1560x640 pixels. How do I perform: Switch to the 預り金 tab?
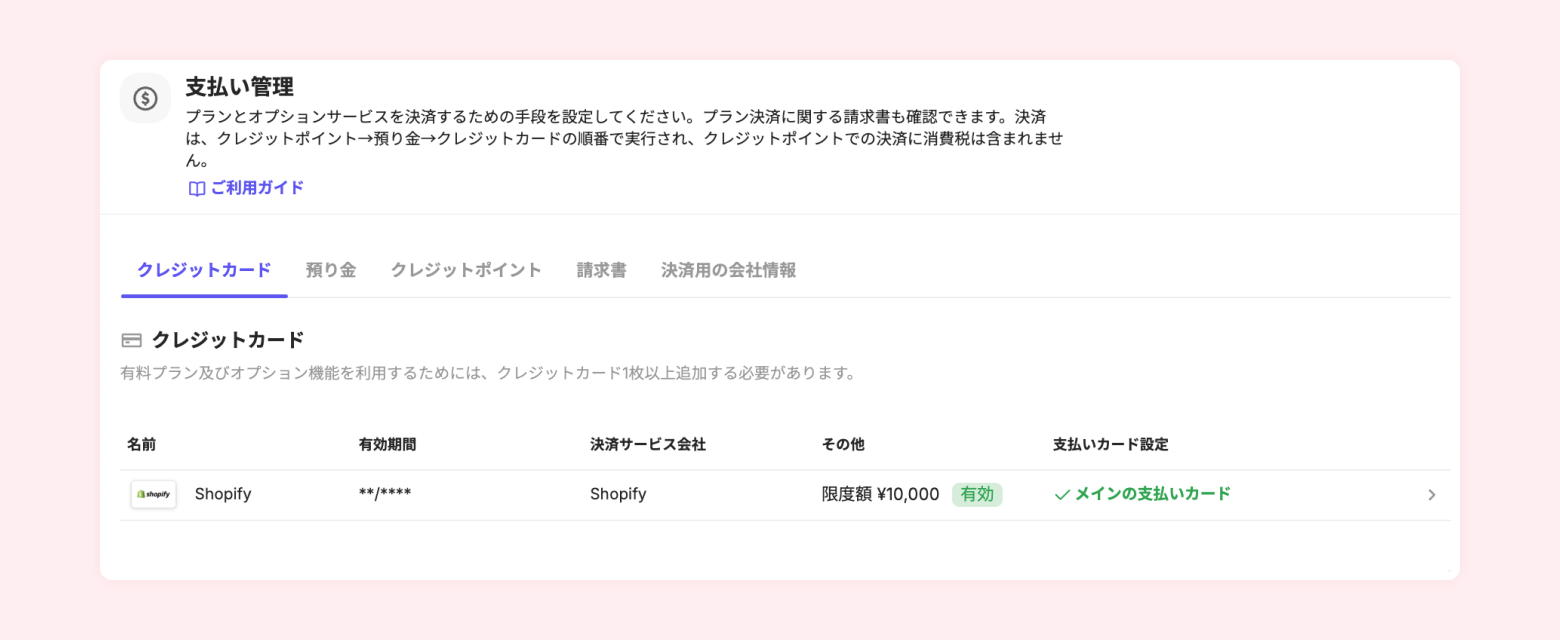(331, 270)
